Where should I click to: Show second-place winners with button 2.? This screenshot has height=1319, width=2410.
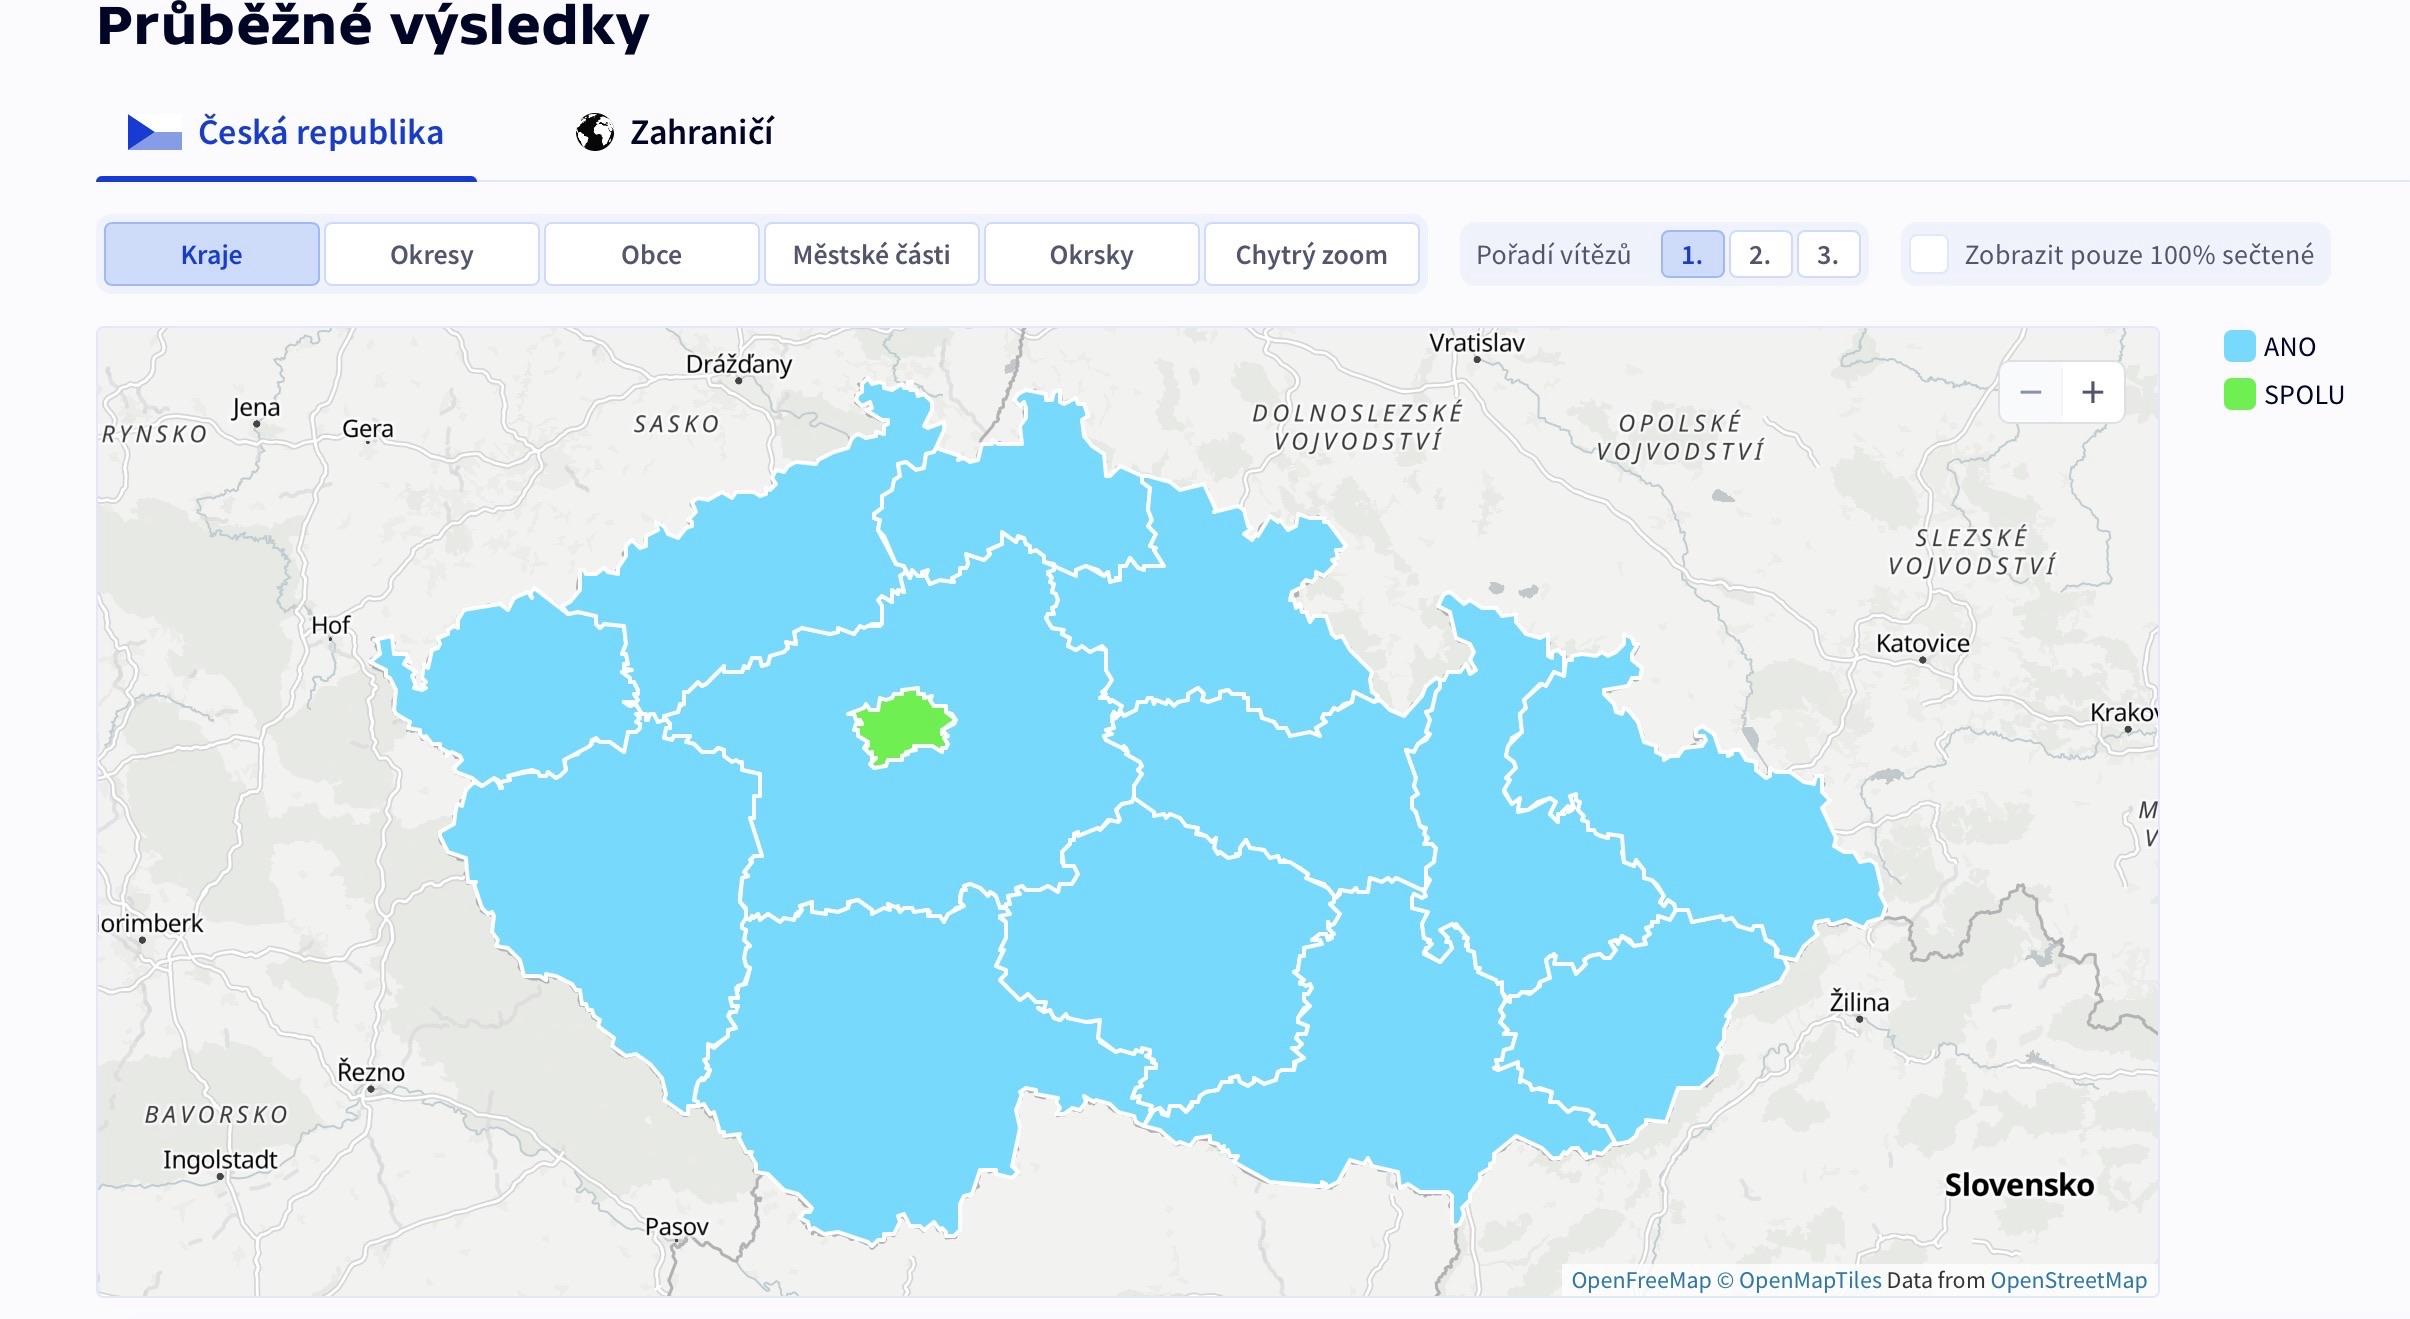(1760, 255)
